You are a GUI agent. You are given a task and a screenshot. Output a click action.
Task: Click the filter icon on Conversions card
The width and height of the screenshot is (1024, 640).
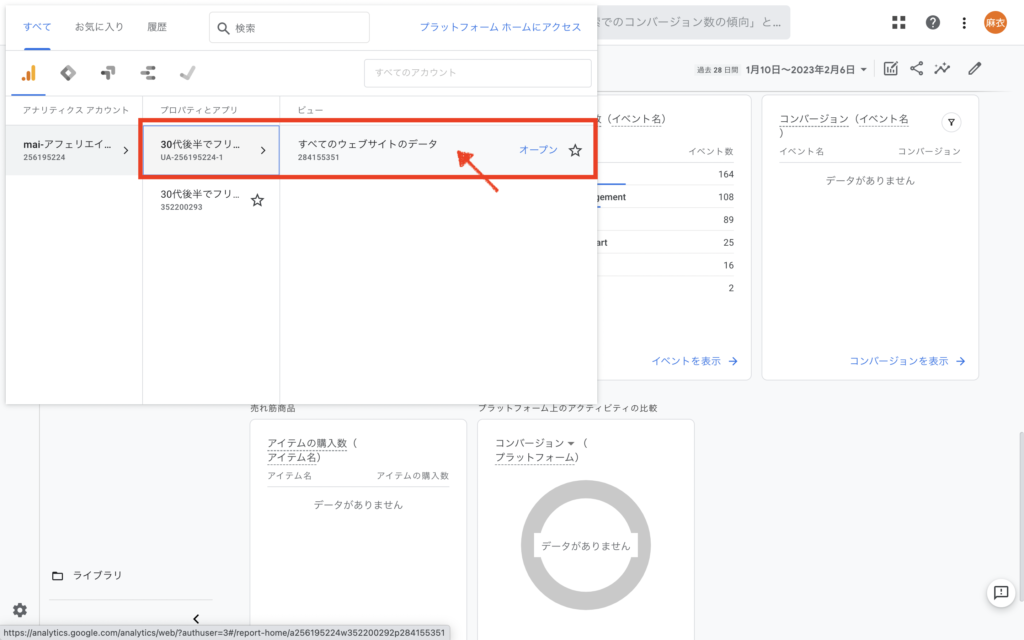(951, 122)
